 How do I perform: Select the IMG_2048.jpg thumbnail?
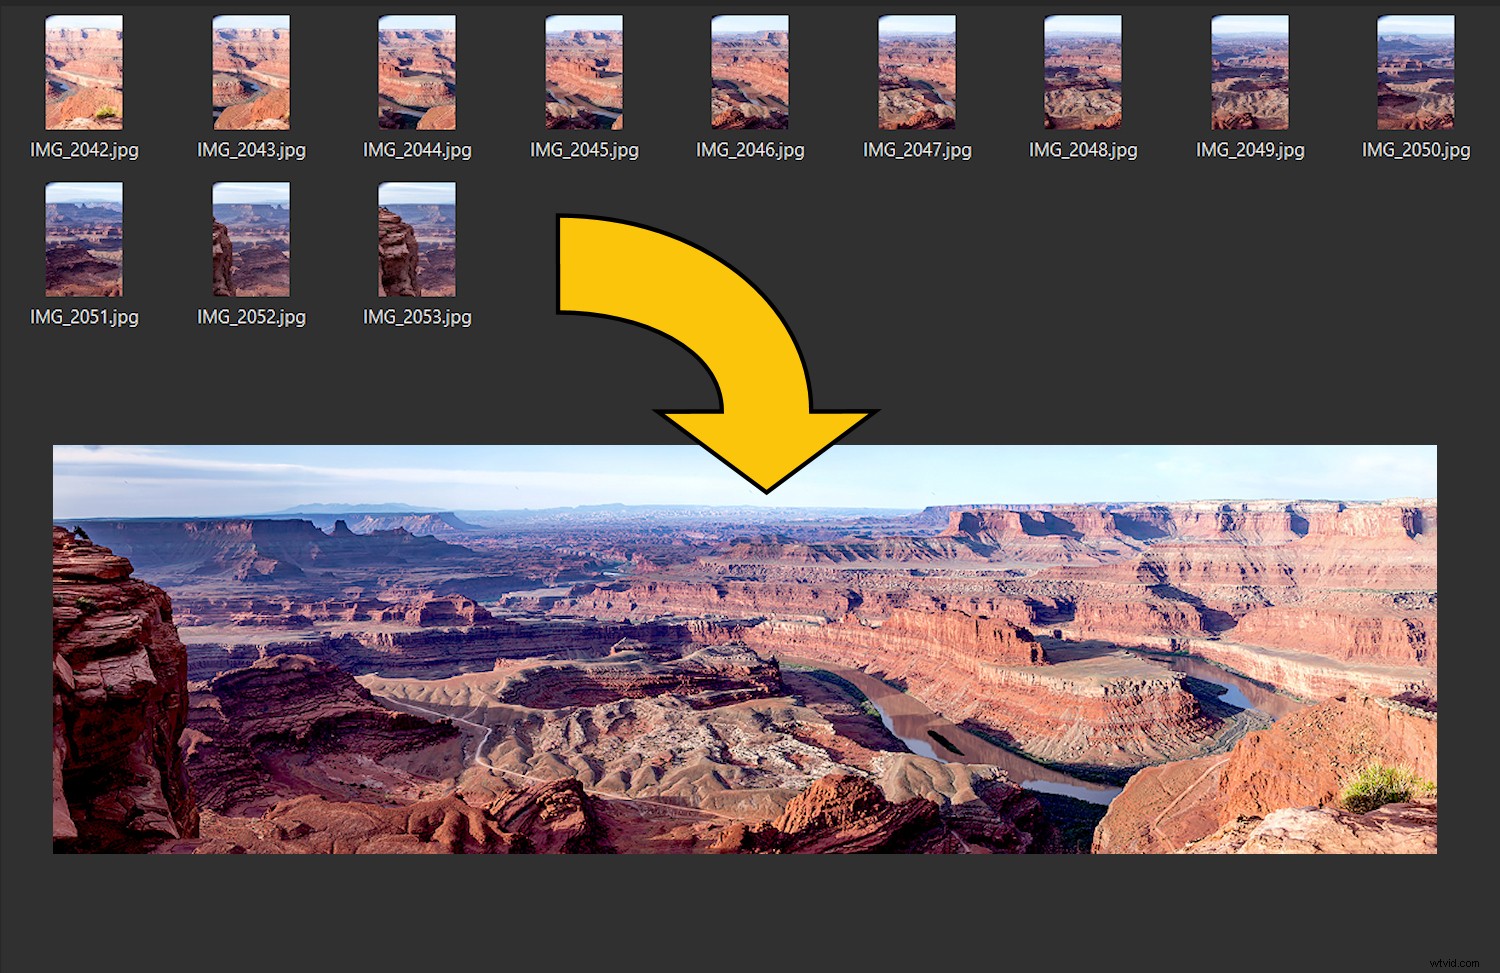[1081, 72]
